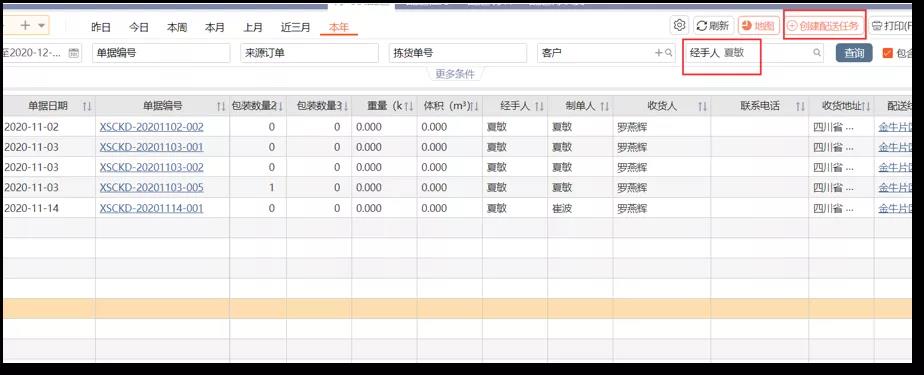Click the search icon in 经手人 field
924x375 pixels.
click(817, 52)
